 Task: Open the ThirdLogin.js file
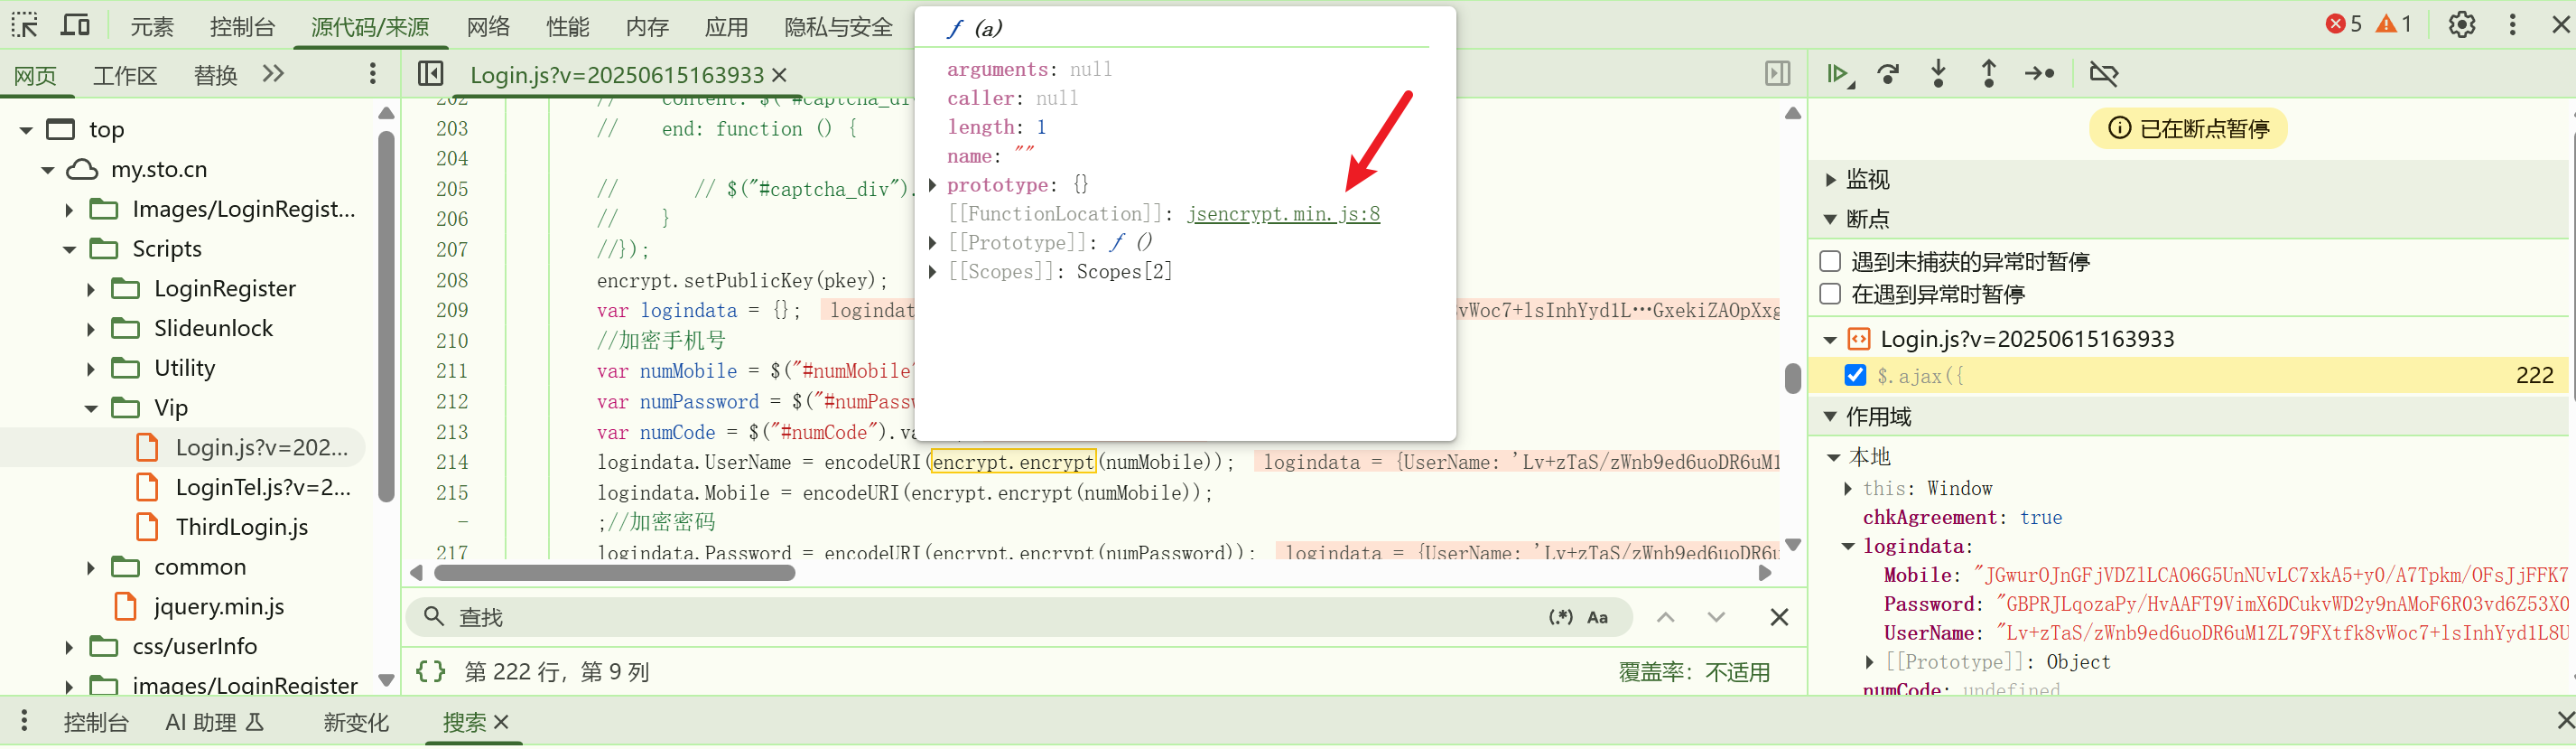pos(241,527)
